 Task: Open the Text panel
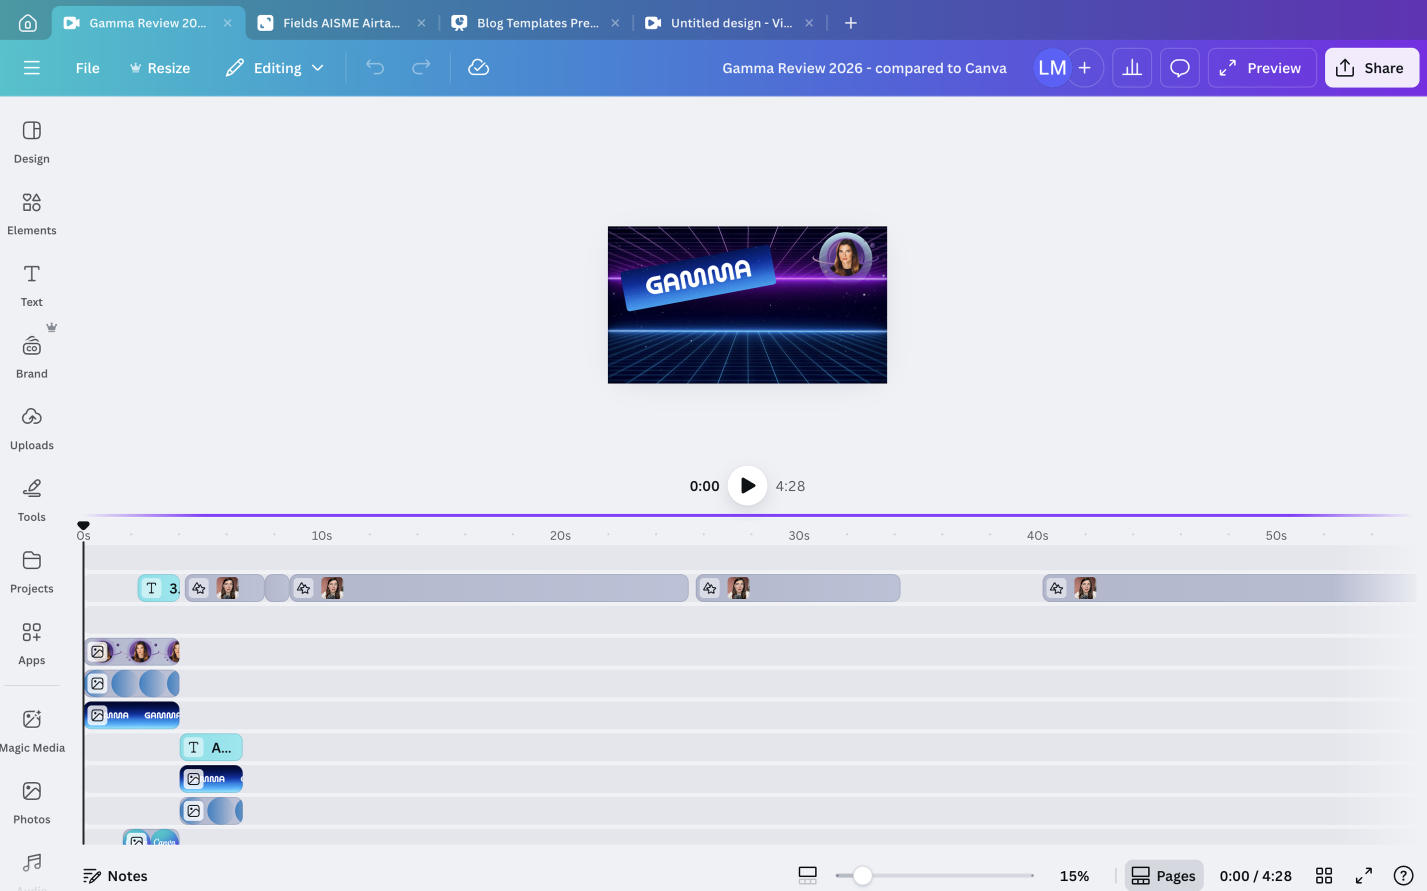pyautogui.click(x=31, y=283)
